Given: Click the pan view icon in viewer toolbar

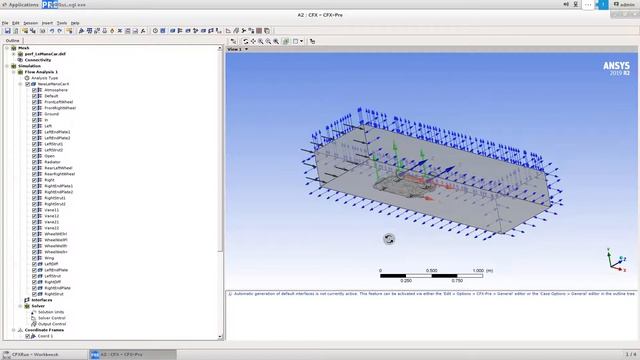Looking at the screenshot, I should click(253, 41).
